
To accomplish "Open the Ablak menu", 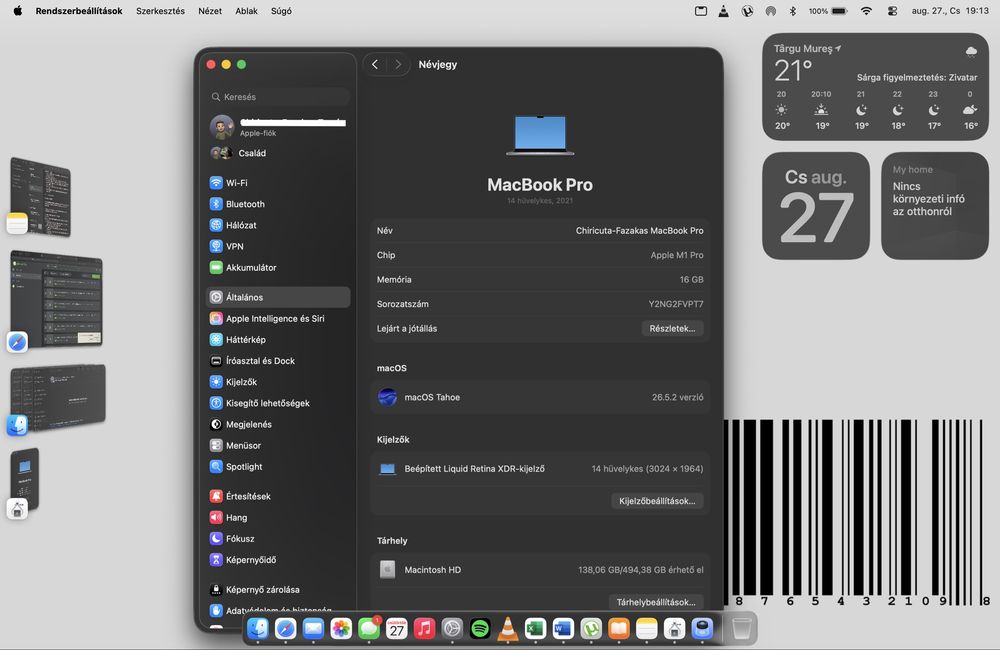I will [x=246, y=11].
